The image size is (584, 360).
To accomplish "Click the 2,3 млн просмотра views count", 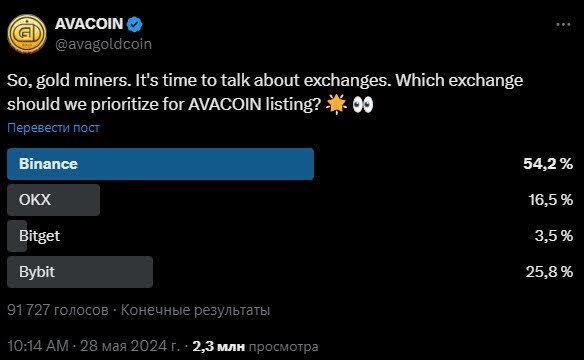I will click(256, 346).
